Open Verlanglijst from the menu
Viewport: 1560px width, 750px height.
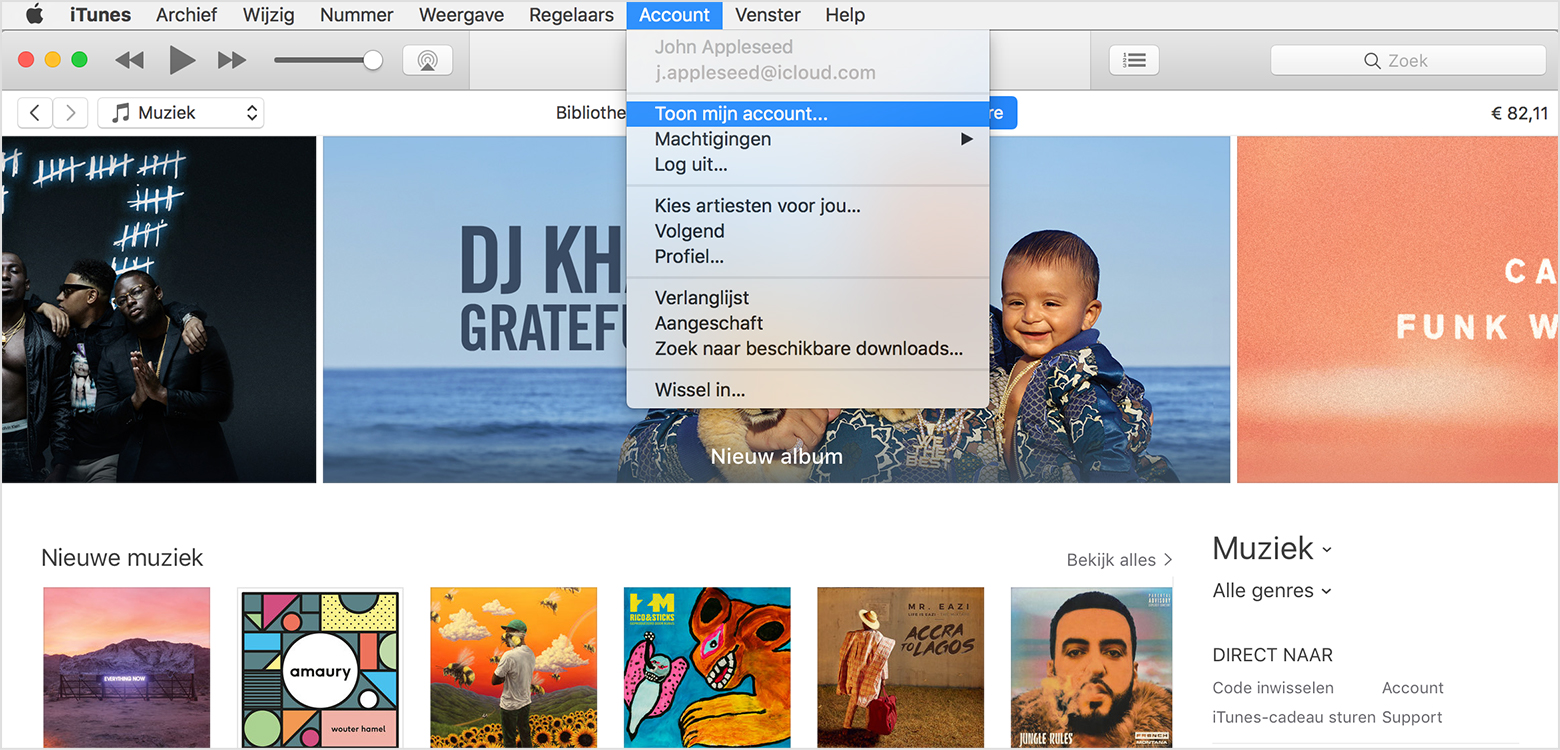point(808,298)
